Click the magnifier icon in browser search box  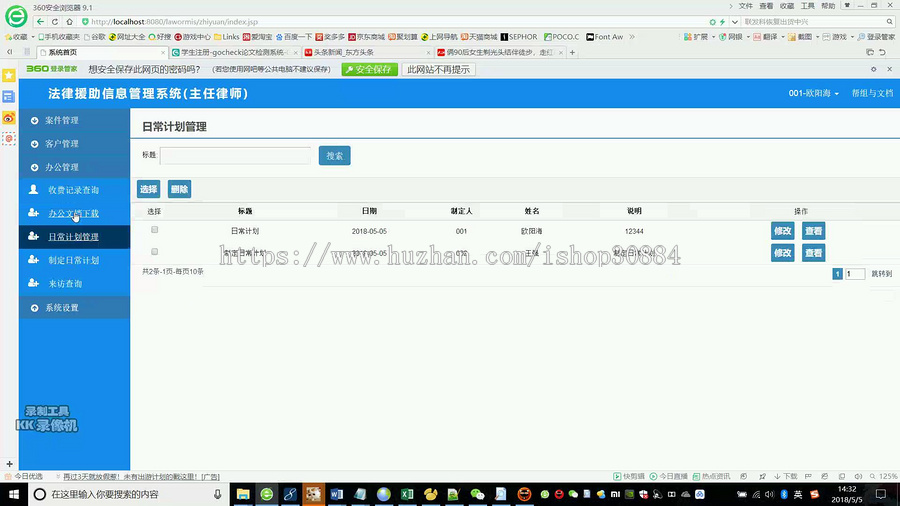[x=890, y=22]
